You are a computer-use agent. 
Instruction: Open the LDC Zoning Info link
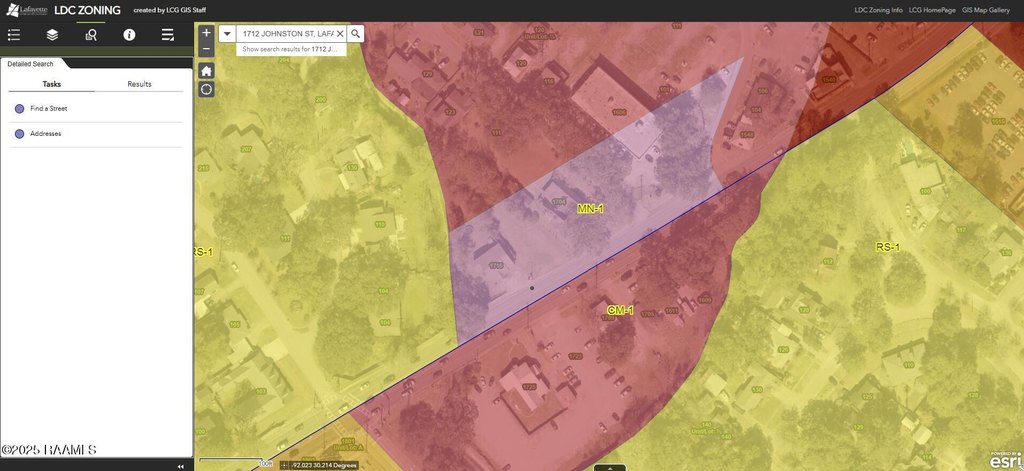tap(878, 9)
